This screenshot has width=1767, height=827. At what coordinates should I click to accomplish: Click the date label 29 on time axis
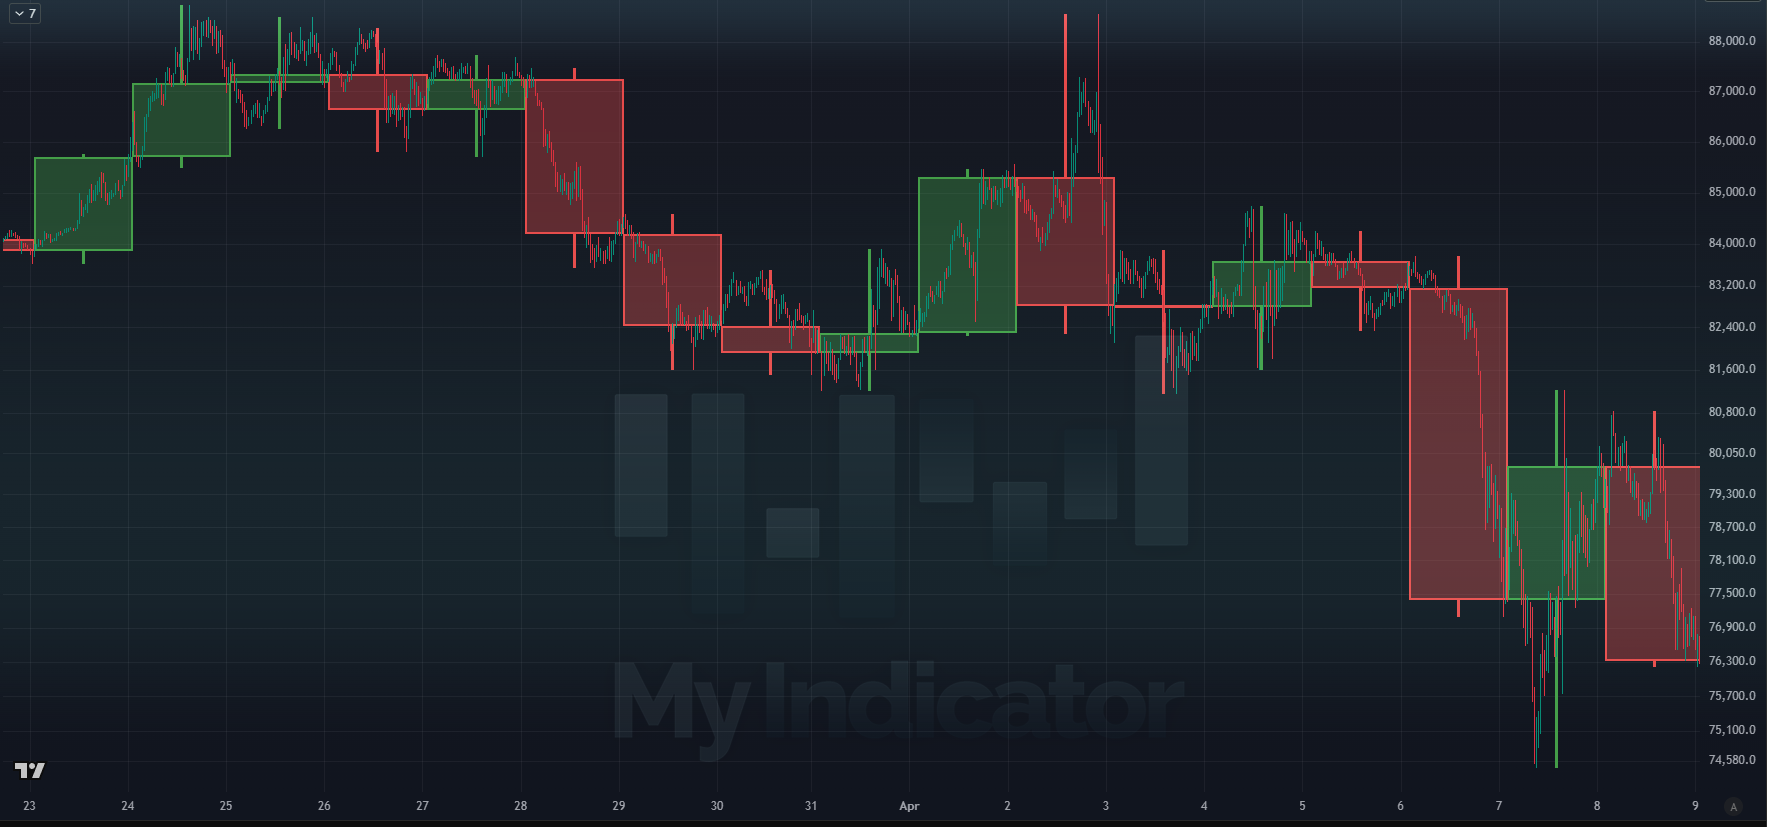[619, 806]
